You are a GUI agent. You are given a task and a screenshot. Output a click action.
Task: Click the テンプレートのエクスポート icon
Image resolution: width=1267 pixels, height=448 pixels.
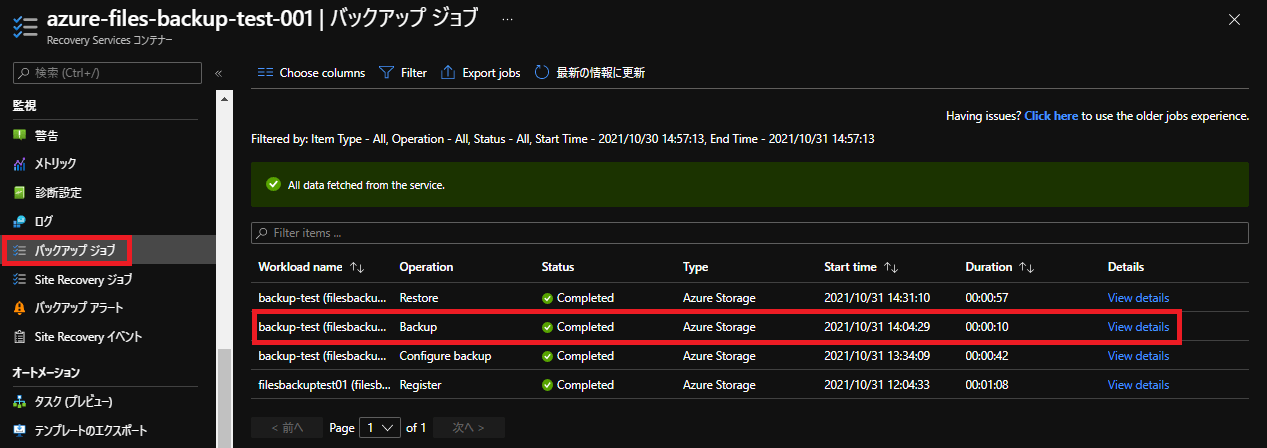click(19, 431)
